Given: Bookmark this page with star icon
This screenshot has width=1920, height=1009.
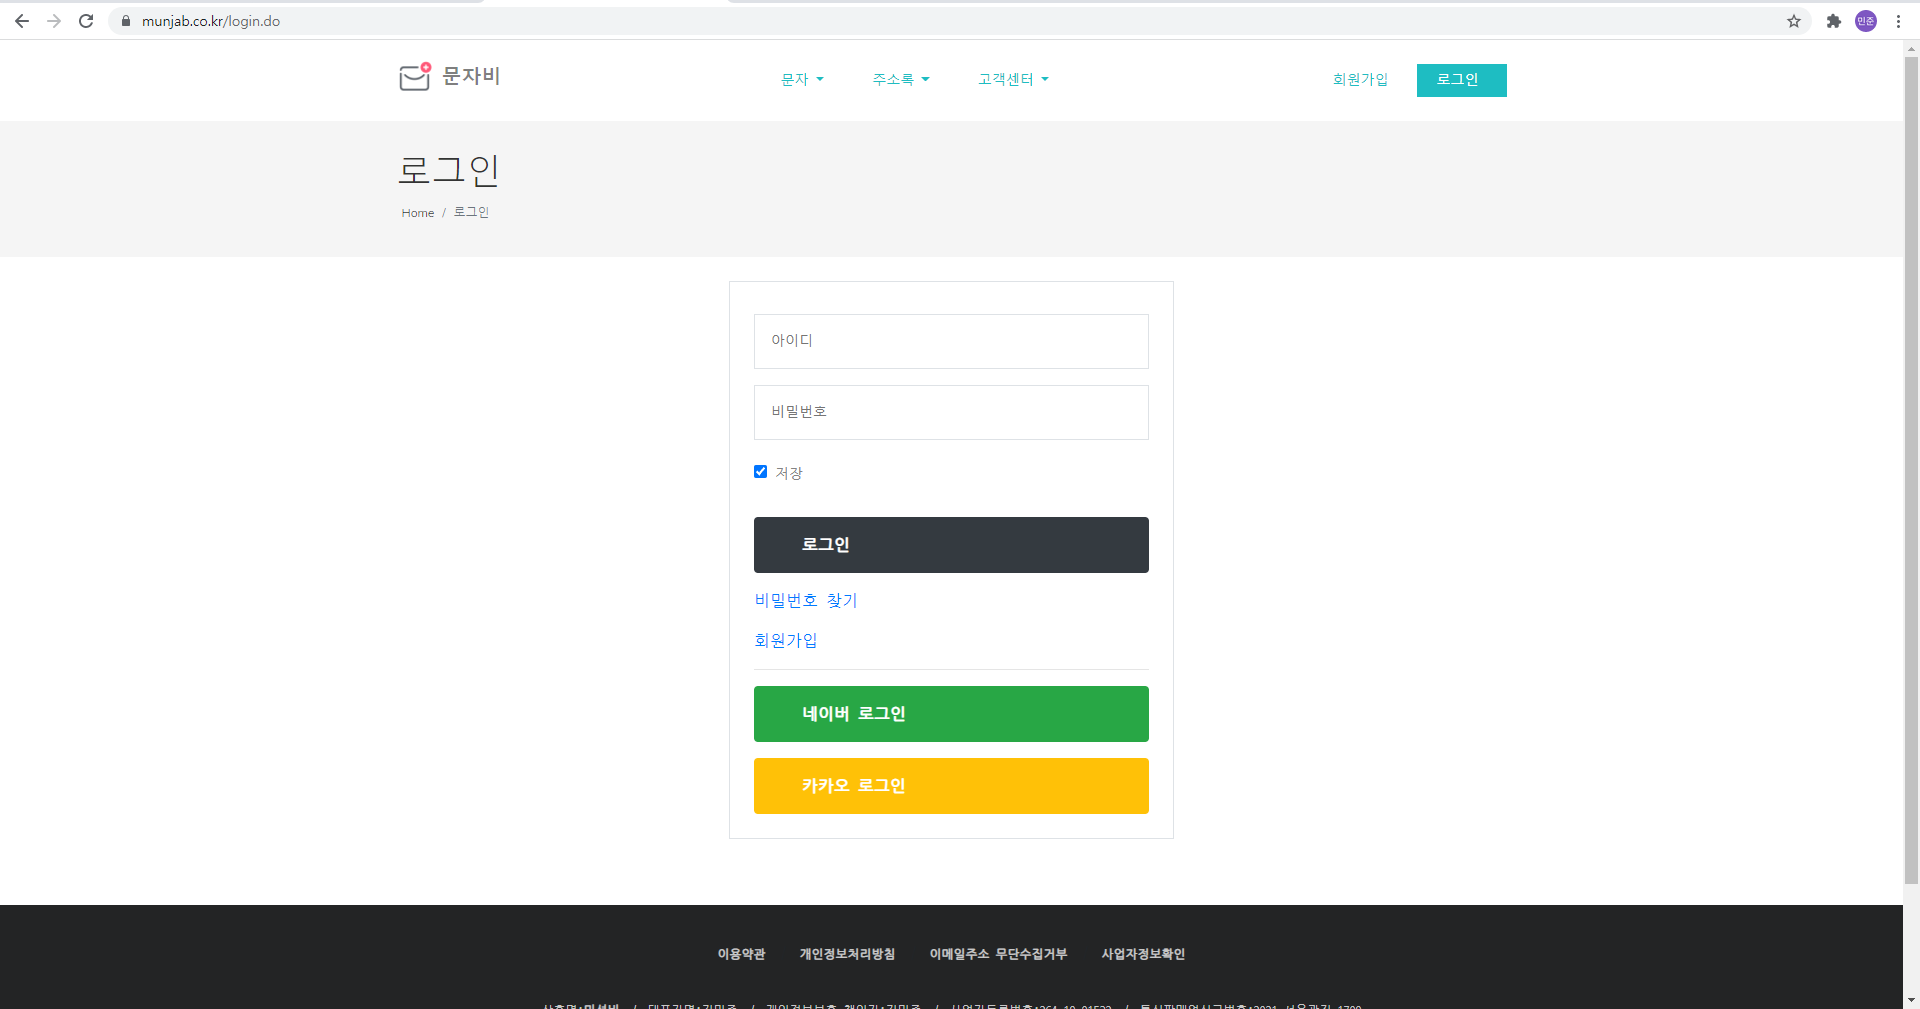Looking at the screenshot, I should (x=1794, y=21).
